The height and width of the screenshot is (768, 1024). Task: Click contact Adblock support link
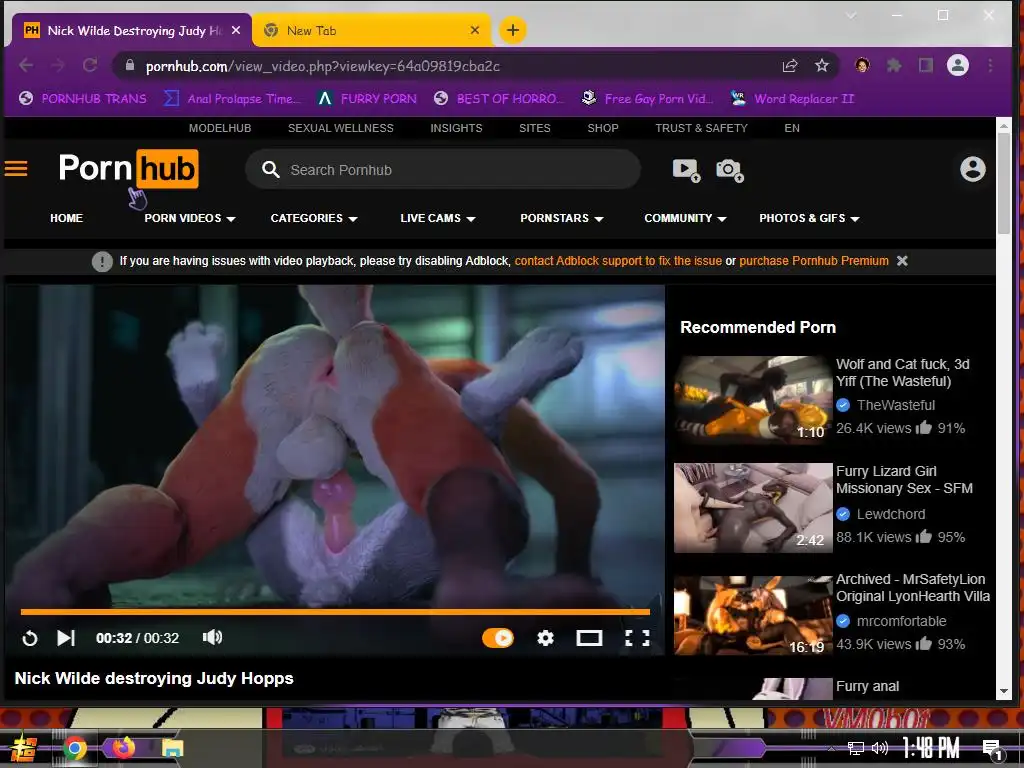(x=618, y=261)
